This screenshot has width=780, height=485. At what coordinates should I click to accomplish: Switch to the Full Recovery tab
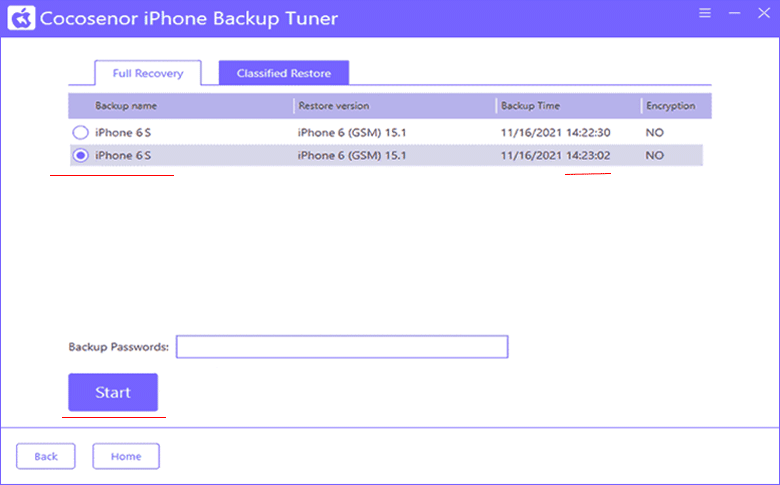pyautogui.click(x=148, y=73)
